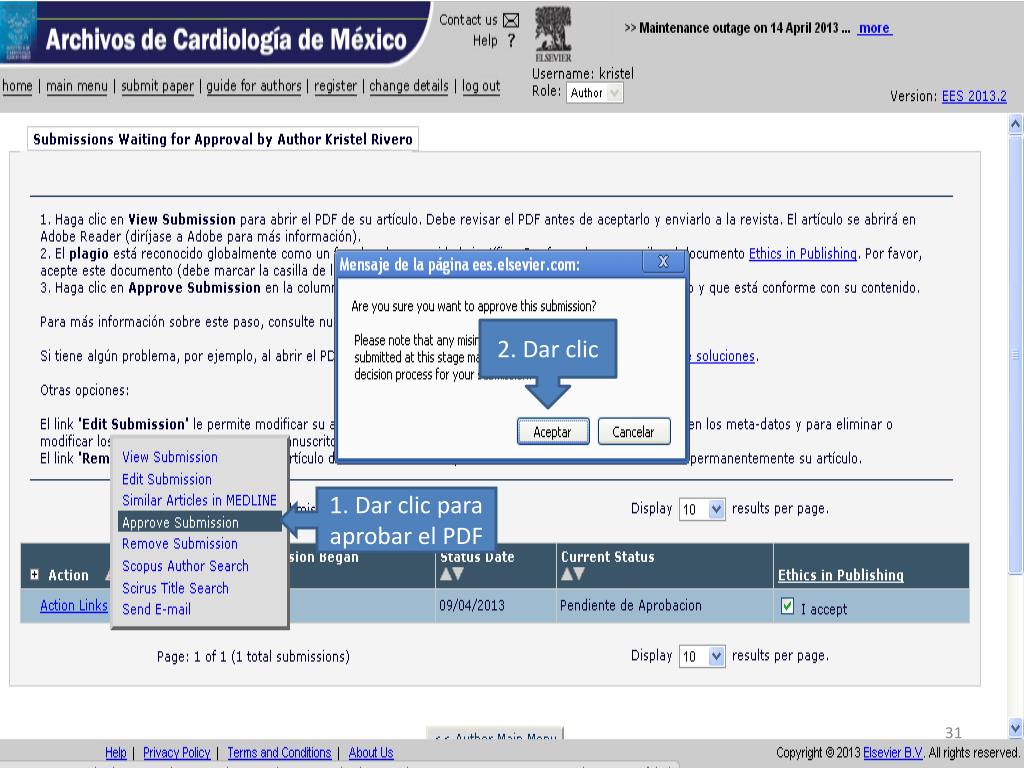
Task: Click the scrollbar up arrow
Action: click(1016, 123)
